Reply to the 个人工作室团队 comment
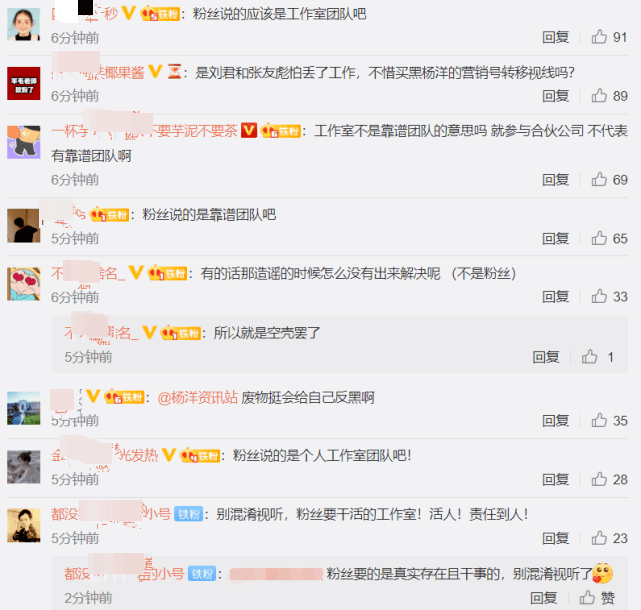This screenshot has width=641, height=610. pyautogui.click(x=556, y=479)
